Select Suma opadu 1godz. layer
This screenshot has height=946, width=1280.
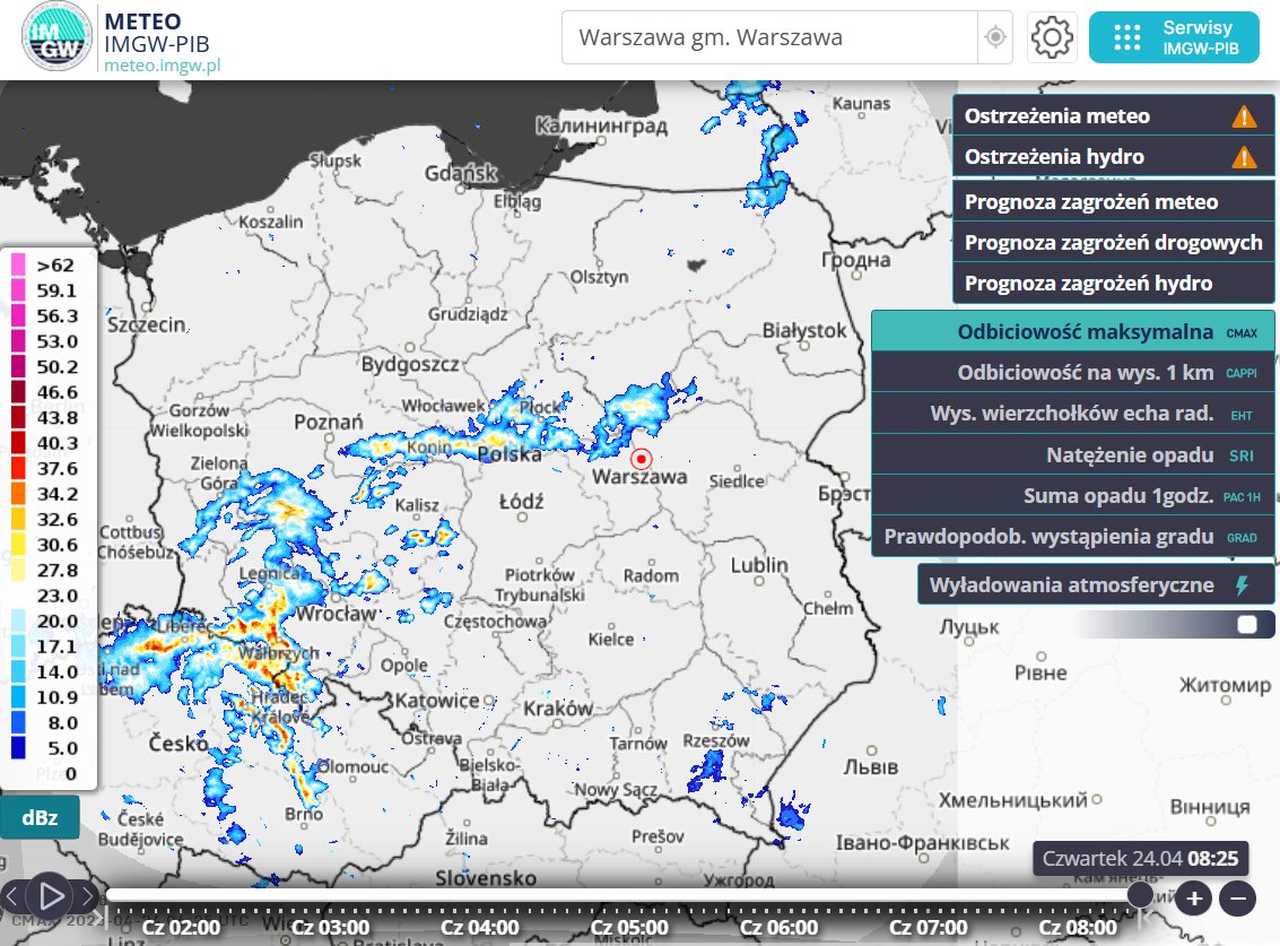click(1074, 495)
